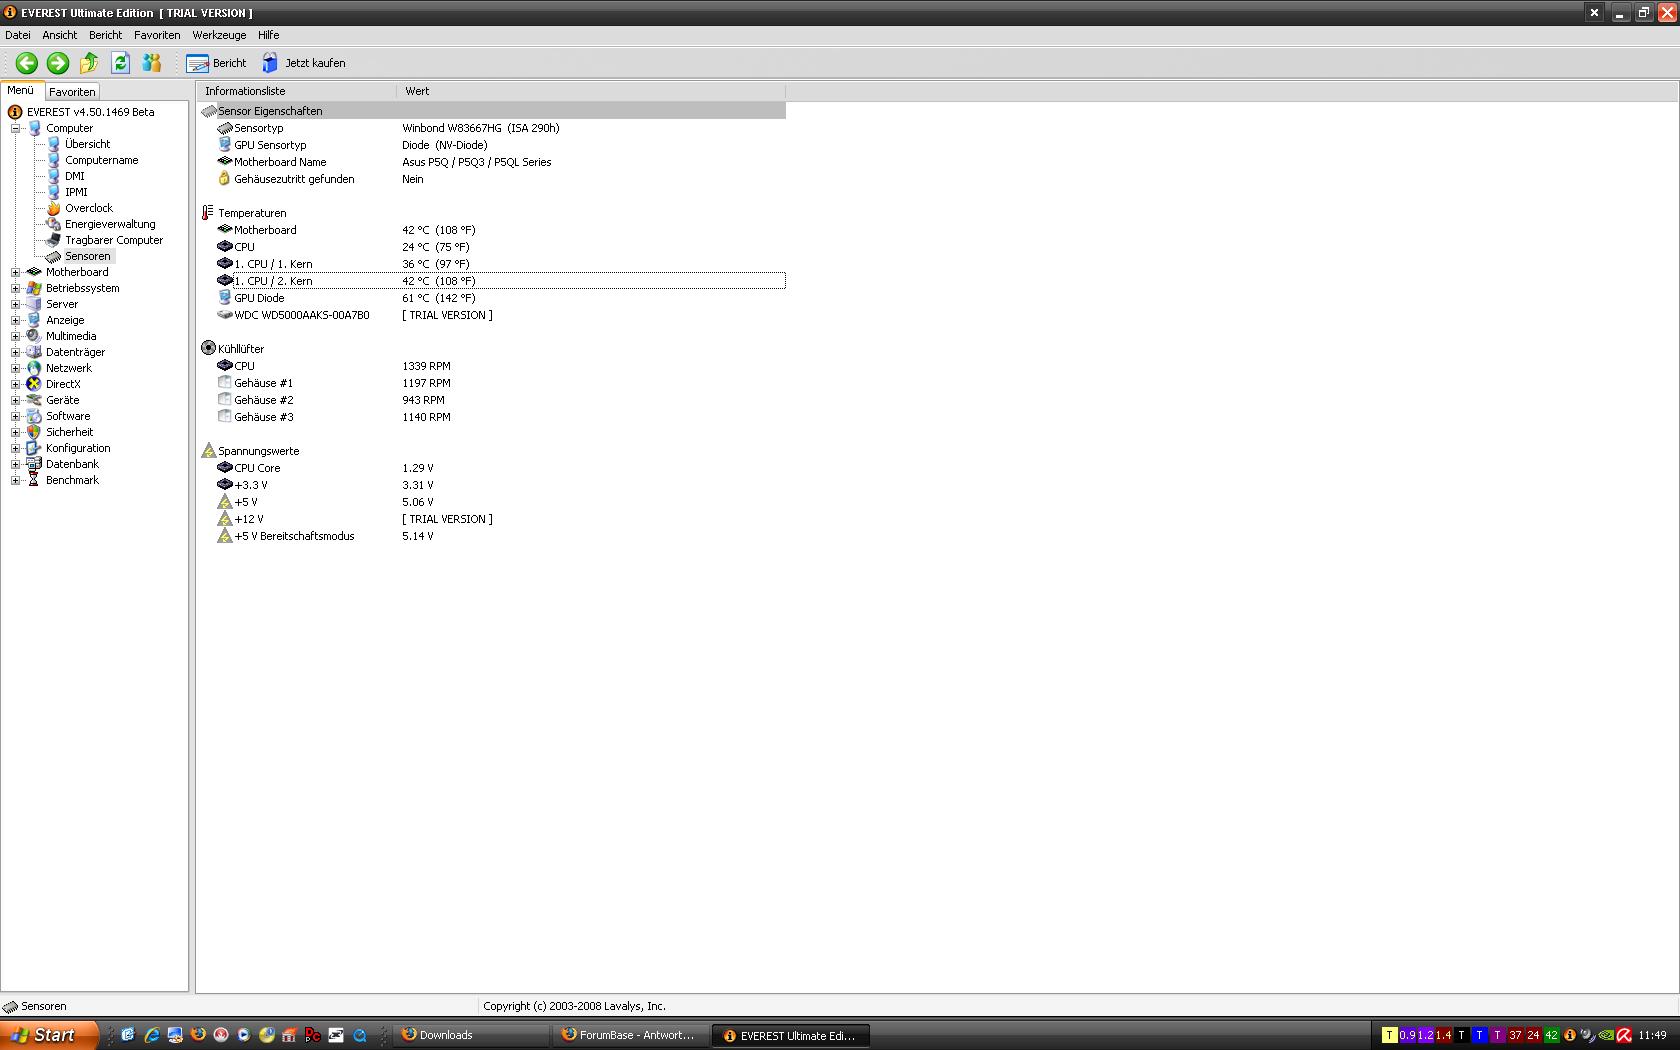The width and height of the screenshot is (1680, 1050).
Task: Click the green Forward arrow toolbar icon
Action: (58, 63)
